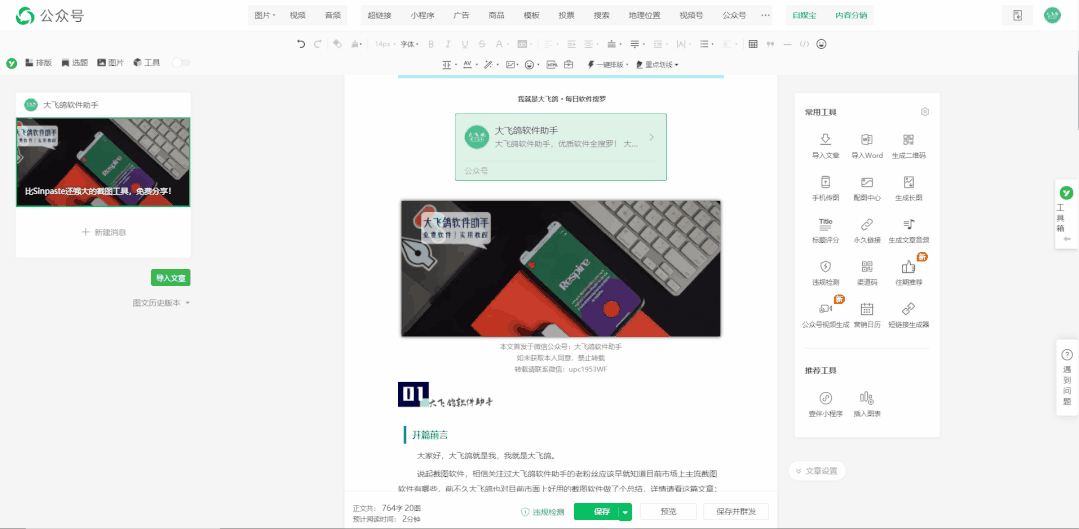Screen dimensions: 1079x529
Task: Open 营销日历 calendar tool
Action: point(867,315)
